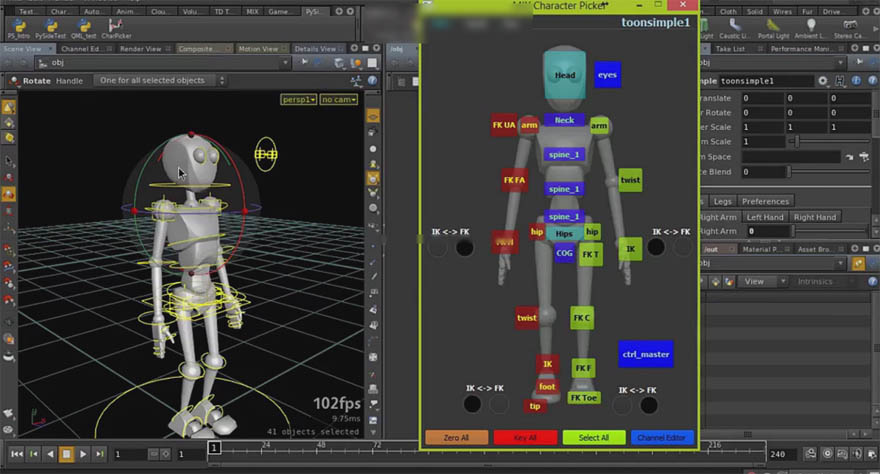Toggle left leg IK/FK filled circle
Image resolution: width=880 pixels, height=474 pixels.
[x=472, y=404]
